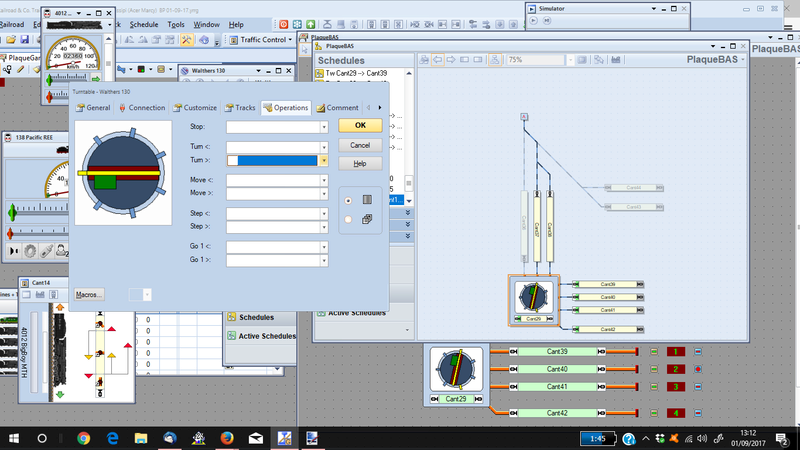Click the highlighted edit mode tools icon
Image resolution: width=800 pixels, height=450 pixels.
pyautogui.click(x=186, y=40)
